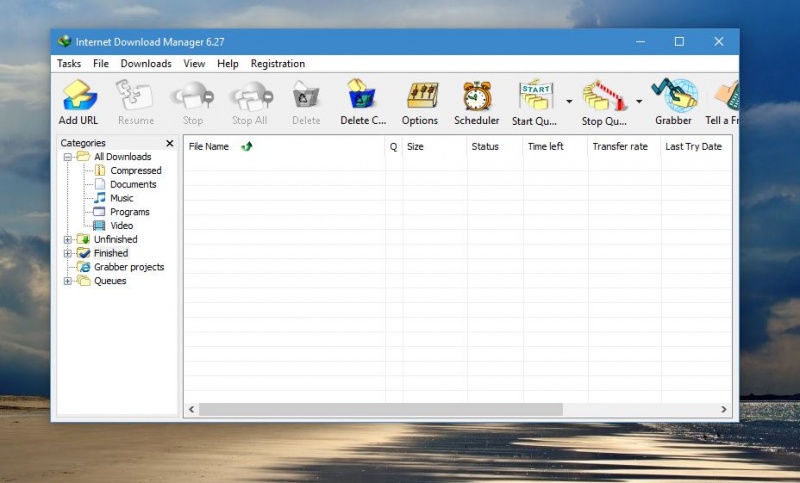
Task: Select Grabber projects in the tree
Action: (129, 267)
